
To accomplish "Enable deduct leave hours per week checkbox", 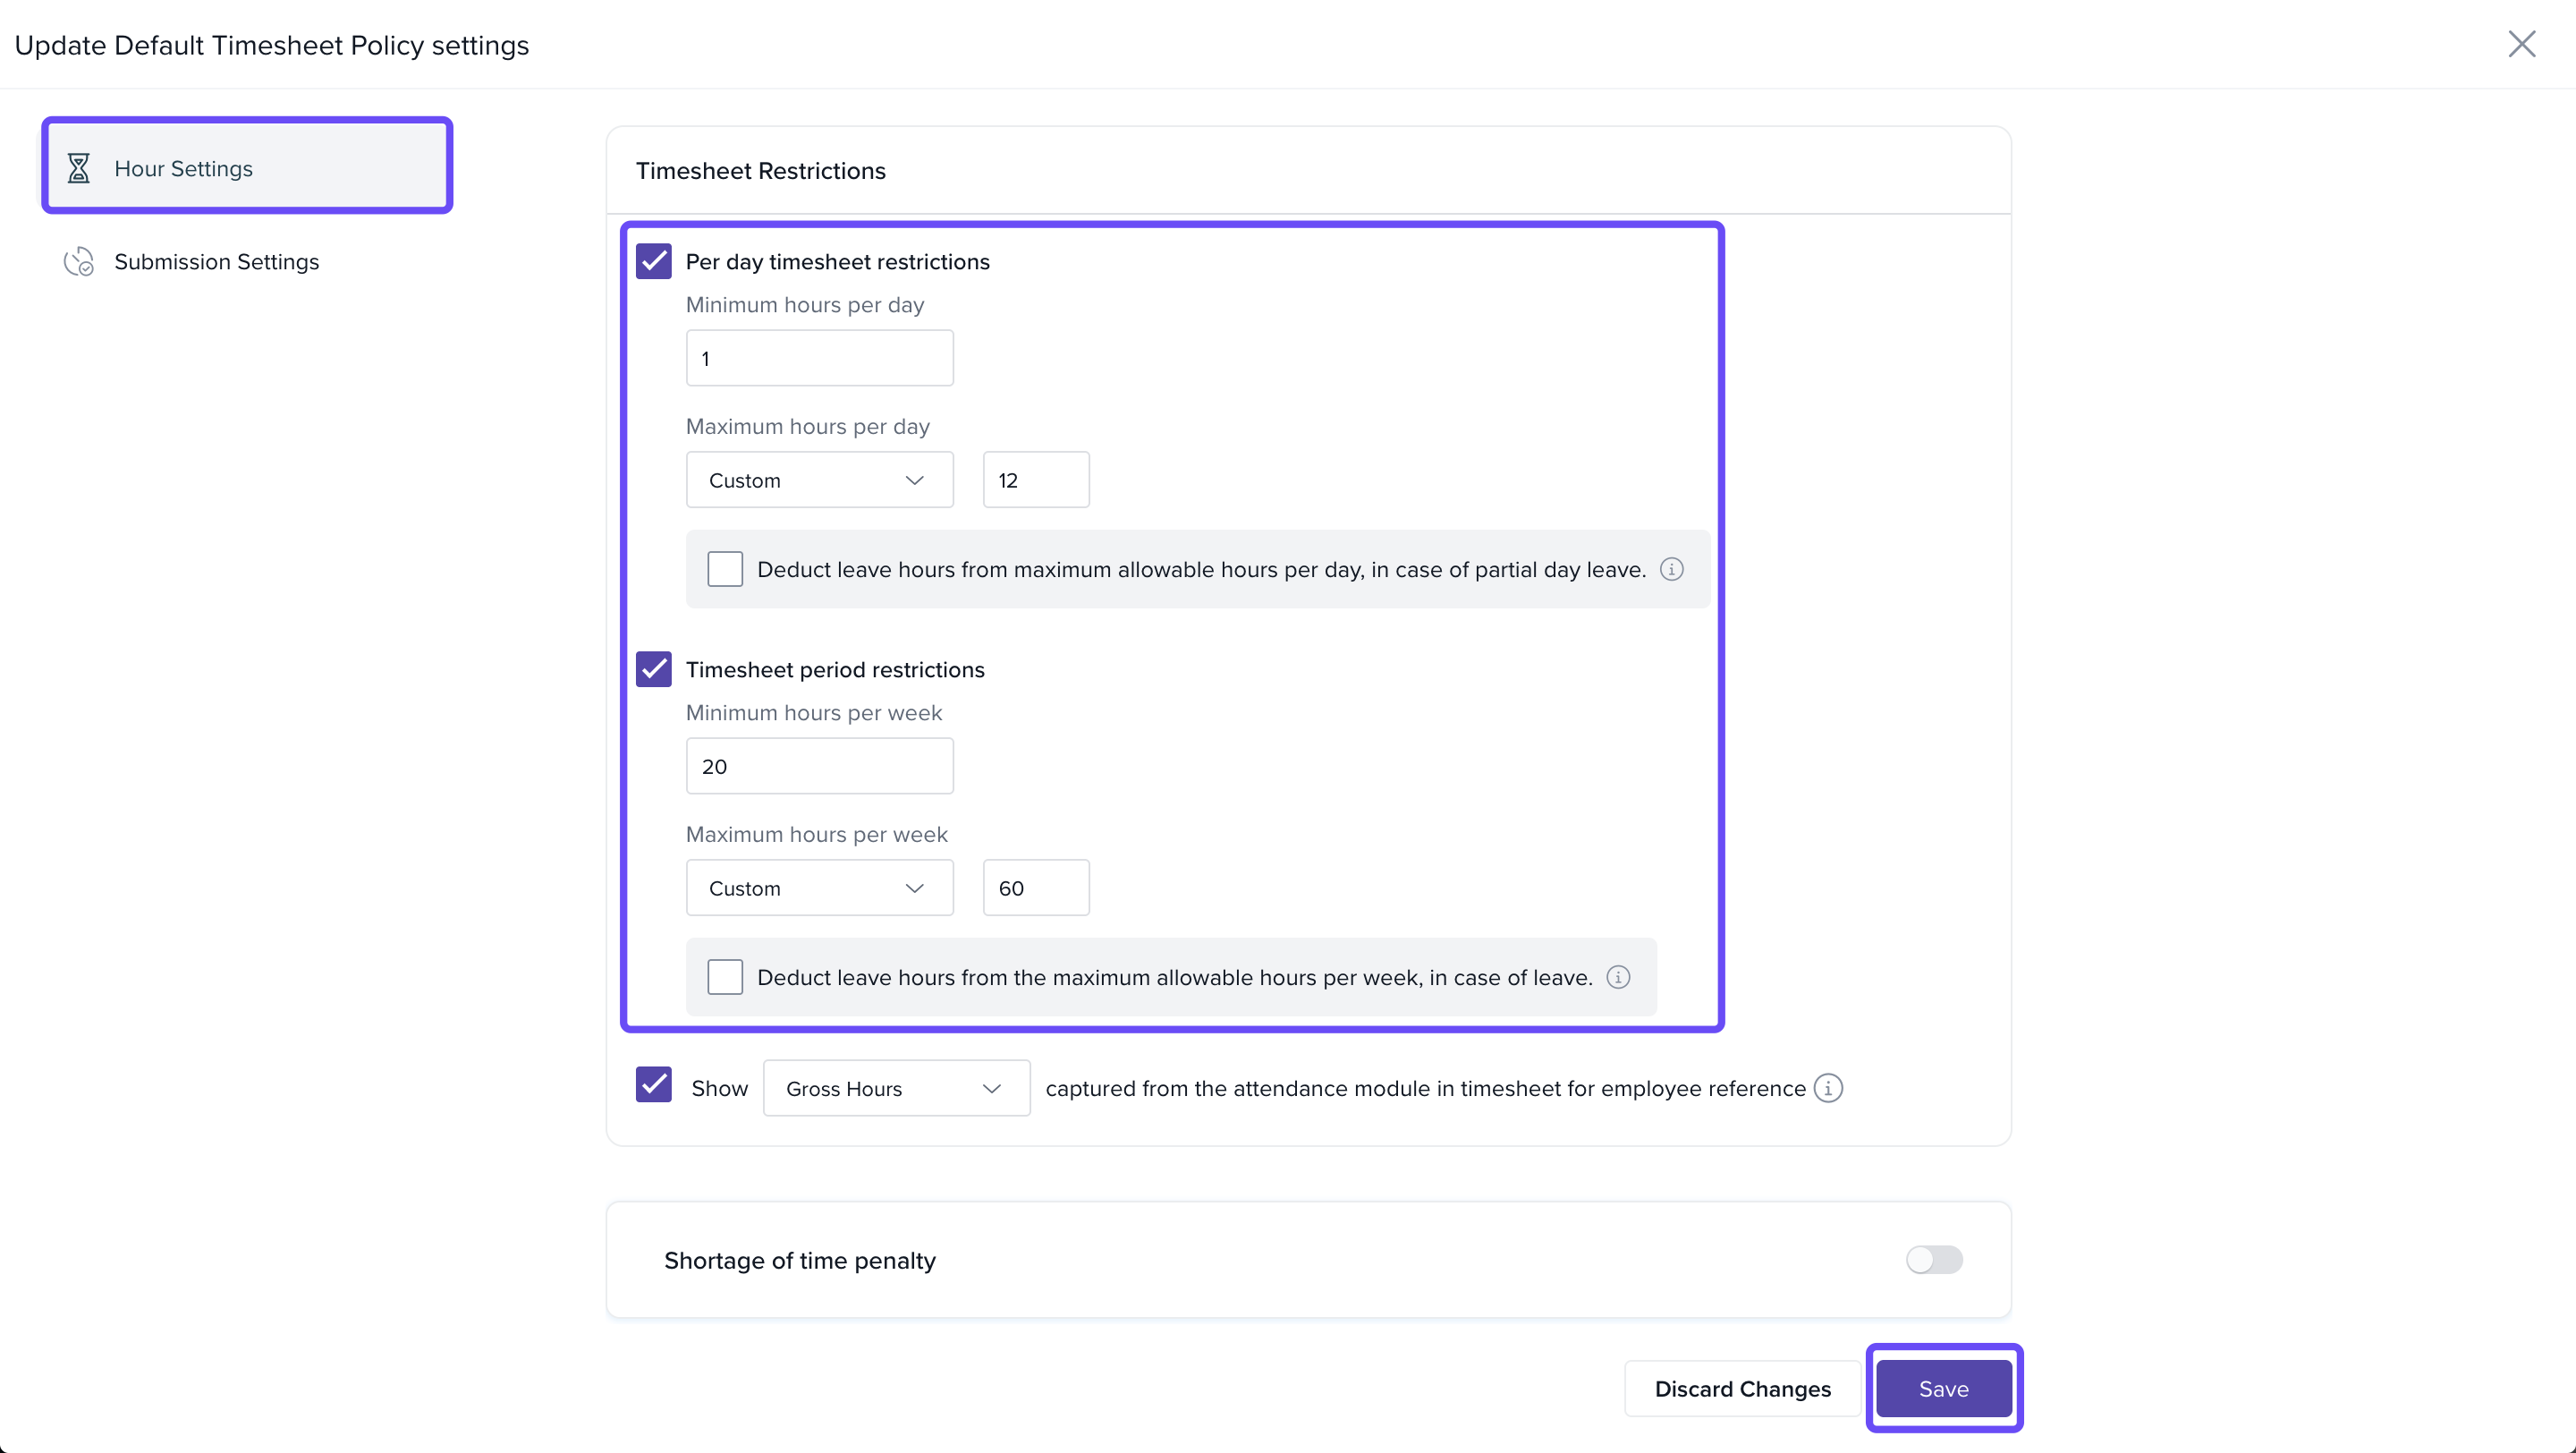I will [725, 978].
